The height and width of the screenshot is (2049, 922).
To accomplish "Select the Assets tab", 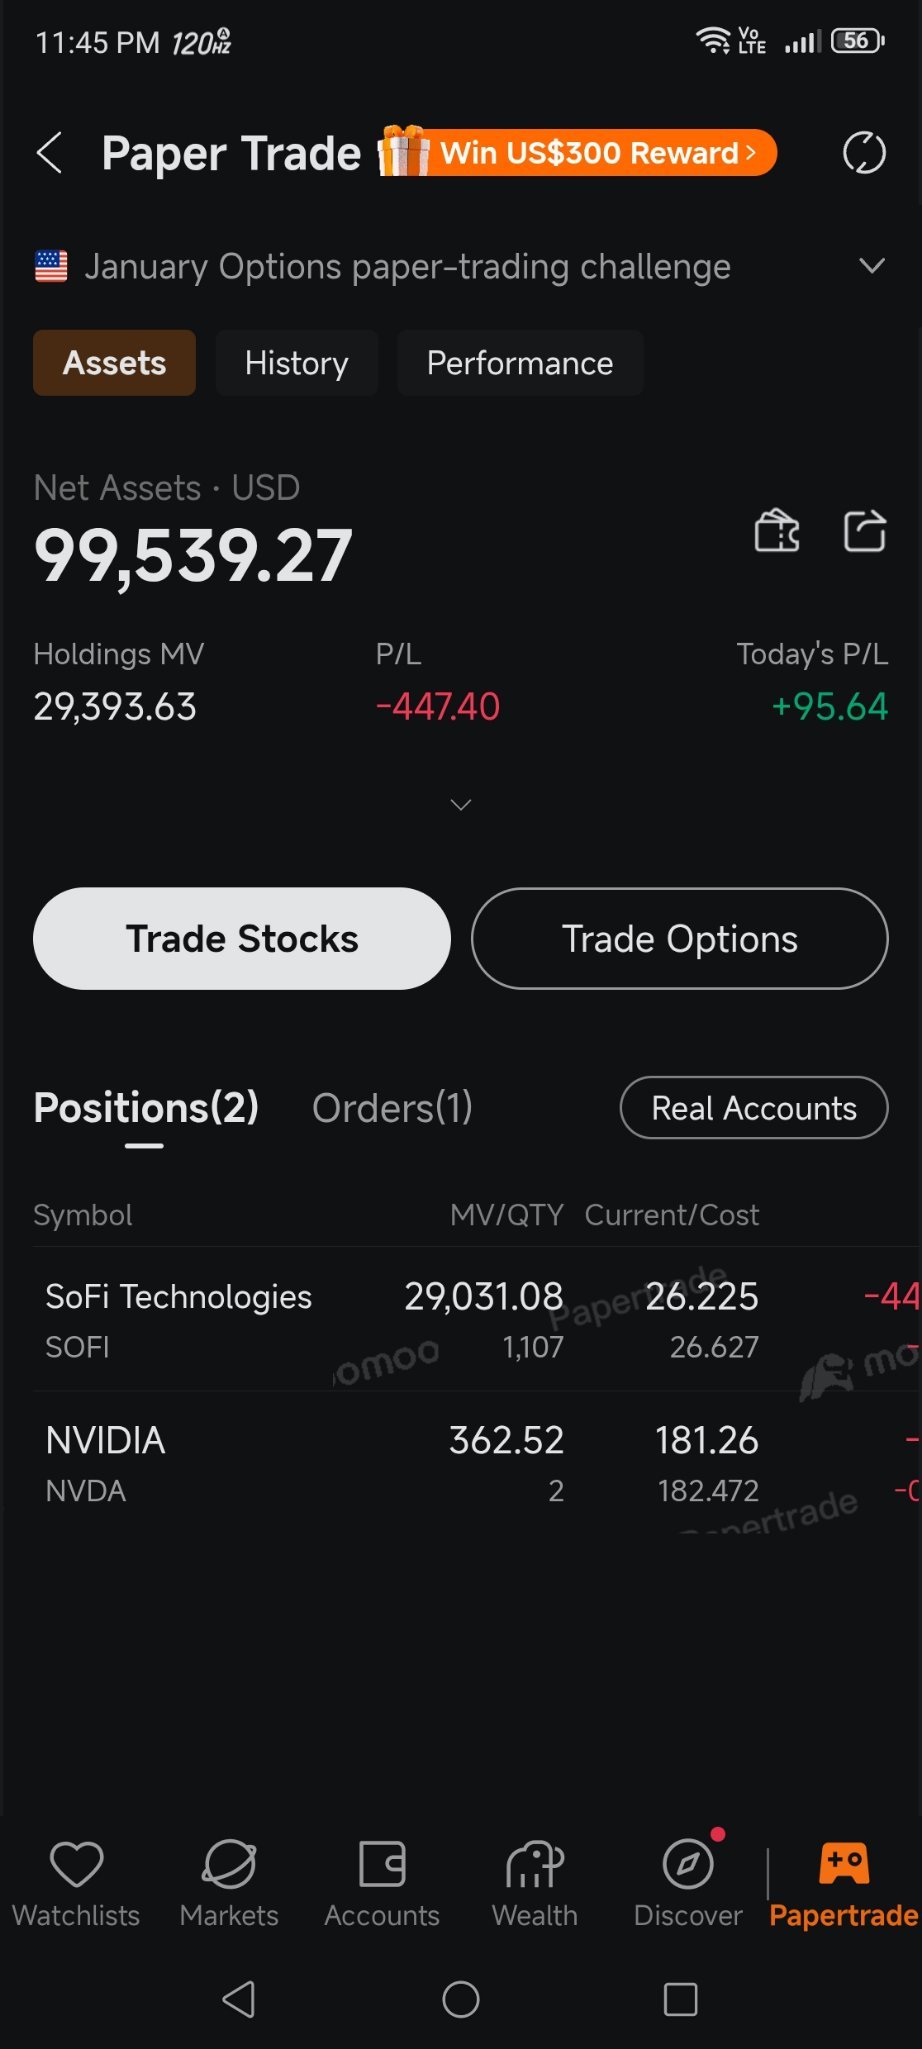I will coord(114,363).
